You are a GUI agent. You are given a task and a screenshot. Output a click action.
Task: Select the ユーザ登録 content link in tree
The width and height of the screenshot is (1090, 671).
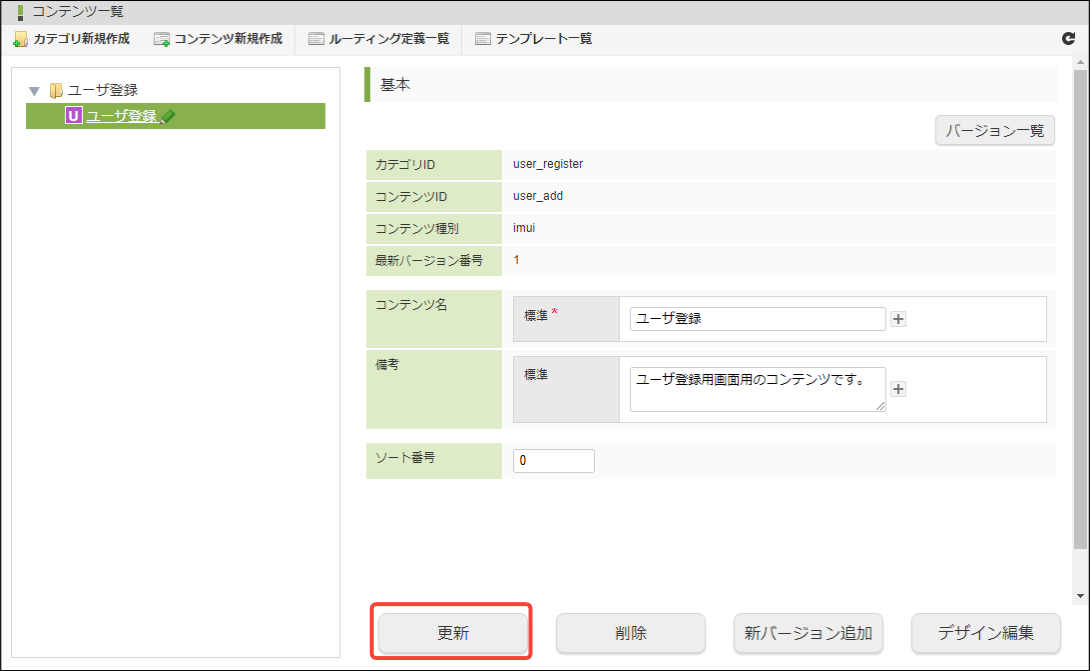pyautogui.click(x=122, y=116)
